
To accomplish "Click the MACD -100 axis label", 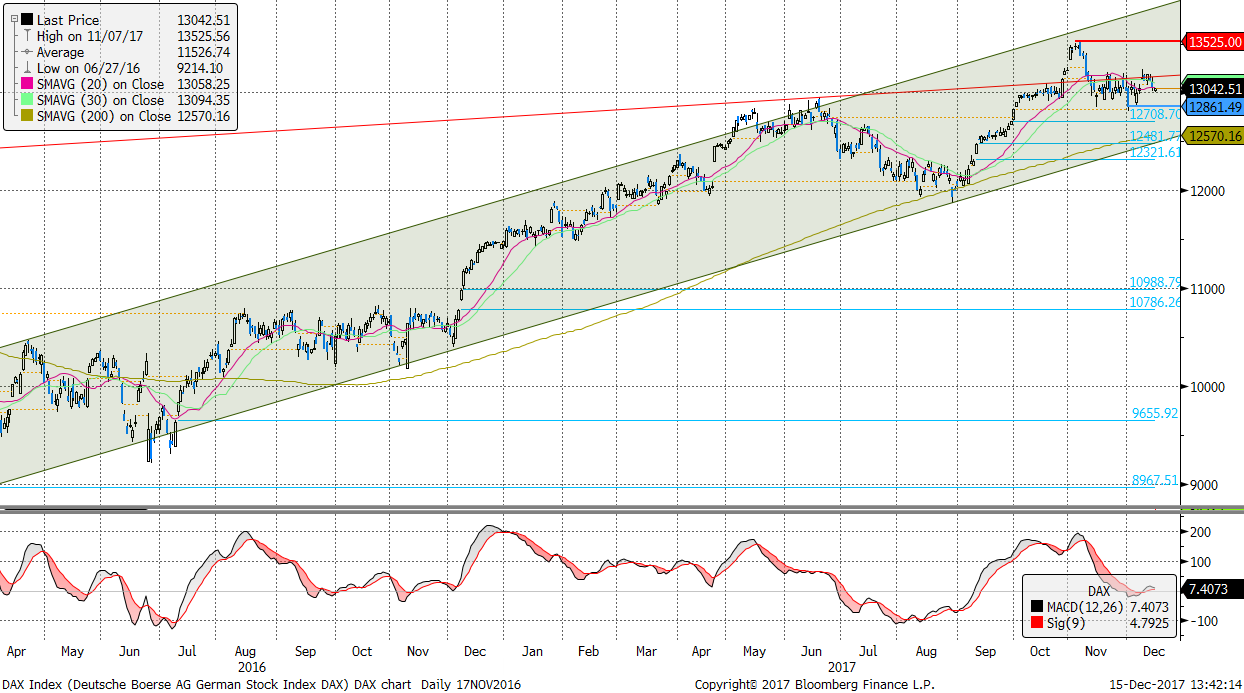I will [1202, 621].
